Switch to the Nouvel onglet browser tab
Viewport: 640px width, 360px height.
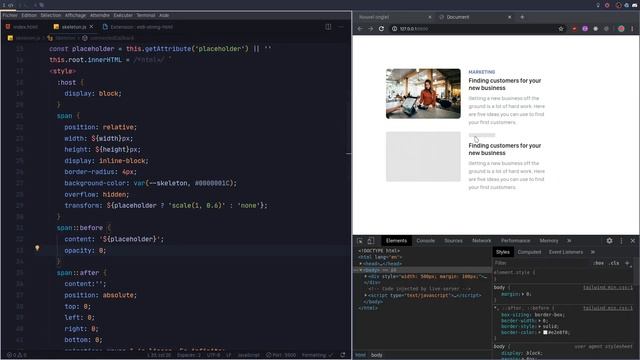(x=393, y=17)
